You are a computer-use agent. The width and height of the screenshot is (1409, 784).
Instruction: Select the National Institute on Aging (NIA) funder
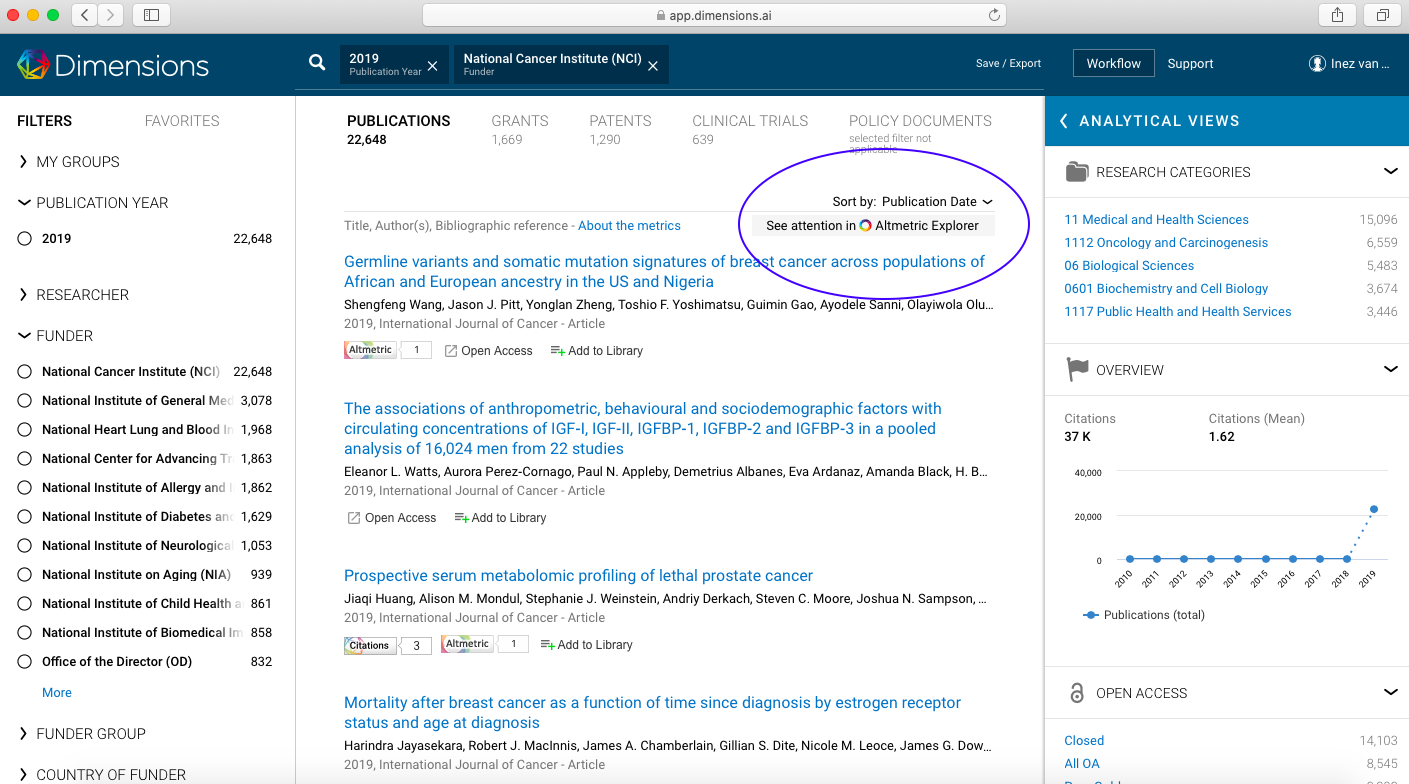(x=27, y=574)
